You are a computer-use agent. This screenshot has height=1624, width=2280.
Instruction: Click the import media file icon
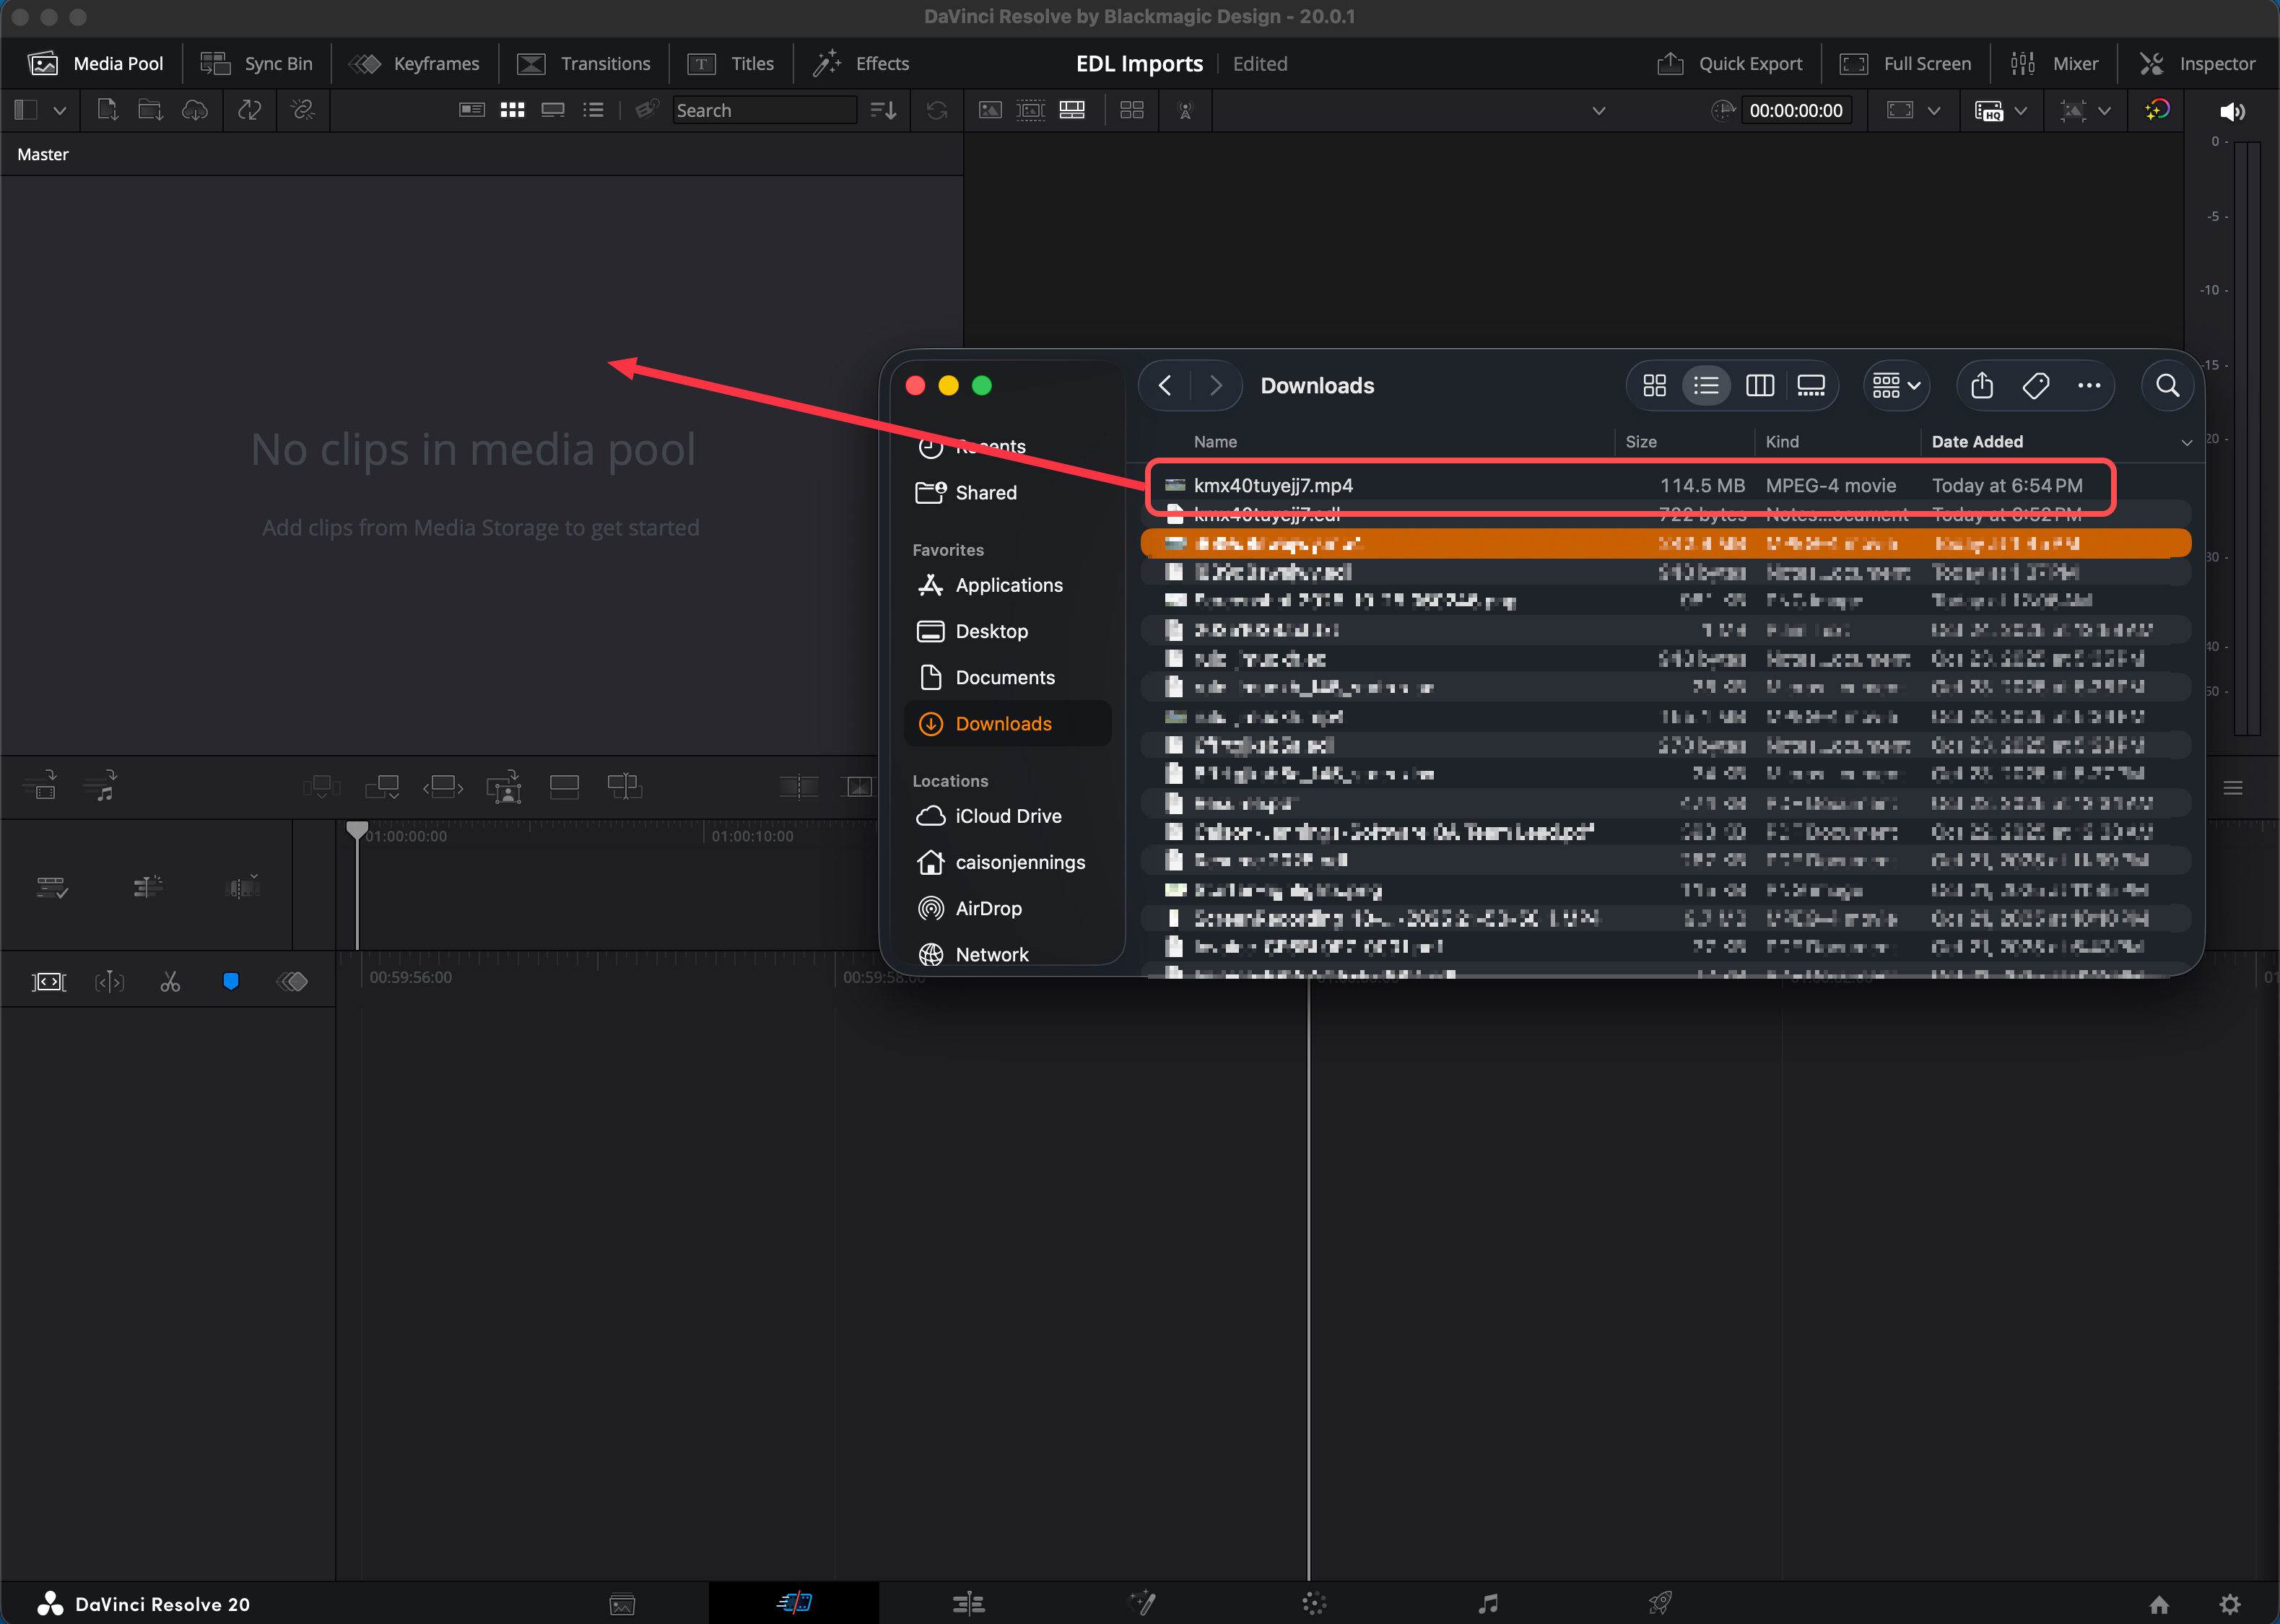pos(107,110)
